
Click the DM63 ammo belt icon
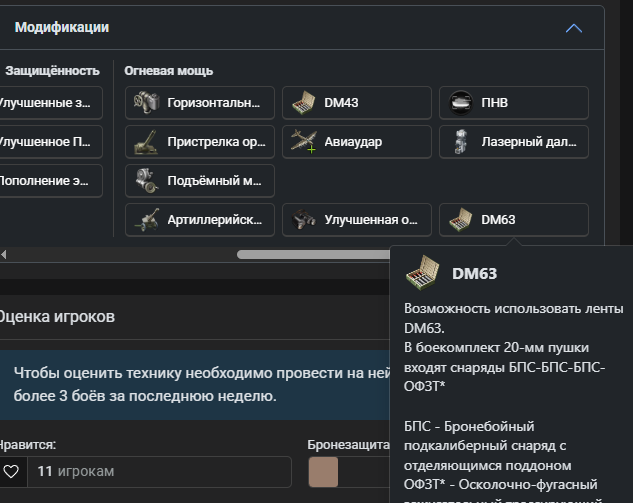pyautogui.click(x=461, y=219)
